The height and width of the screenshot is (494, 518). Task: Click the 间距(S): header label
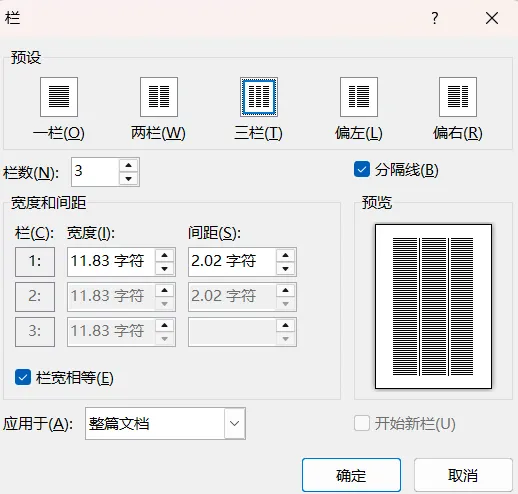214,233
